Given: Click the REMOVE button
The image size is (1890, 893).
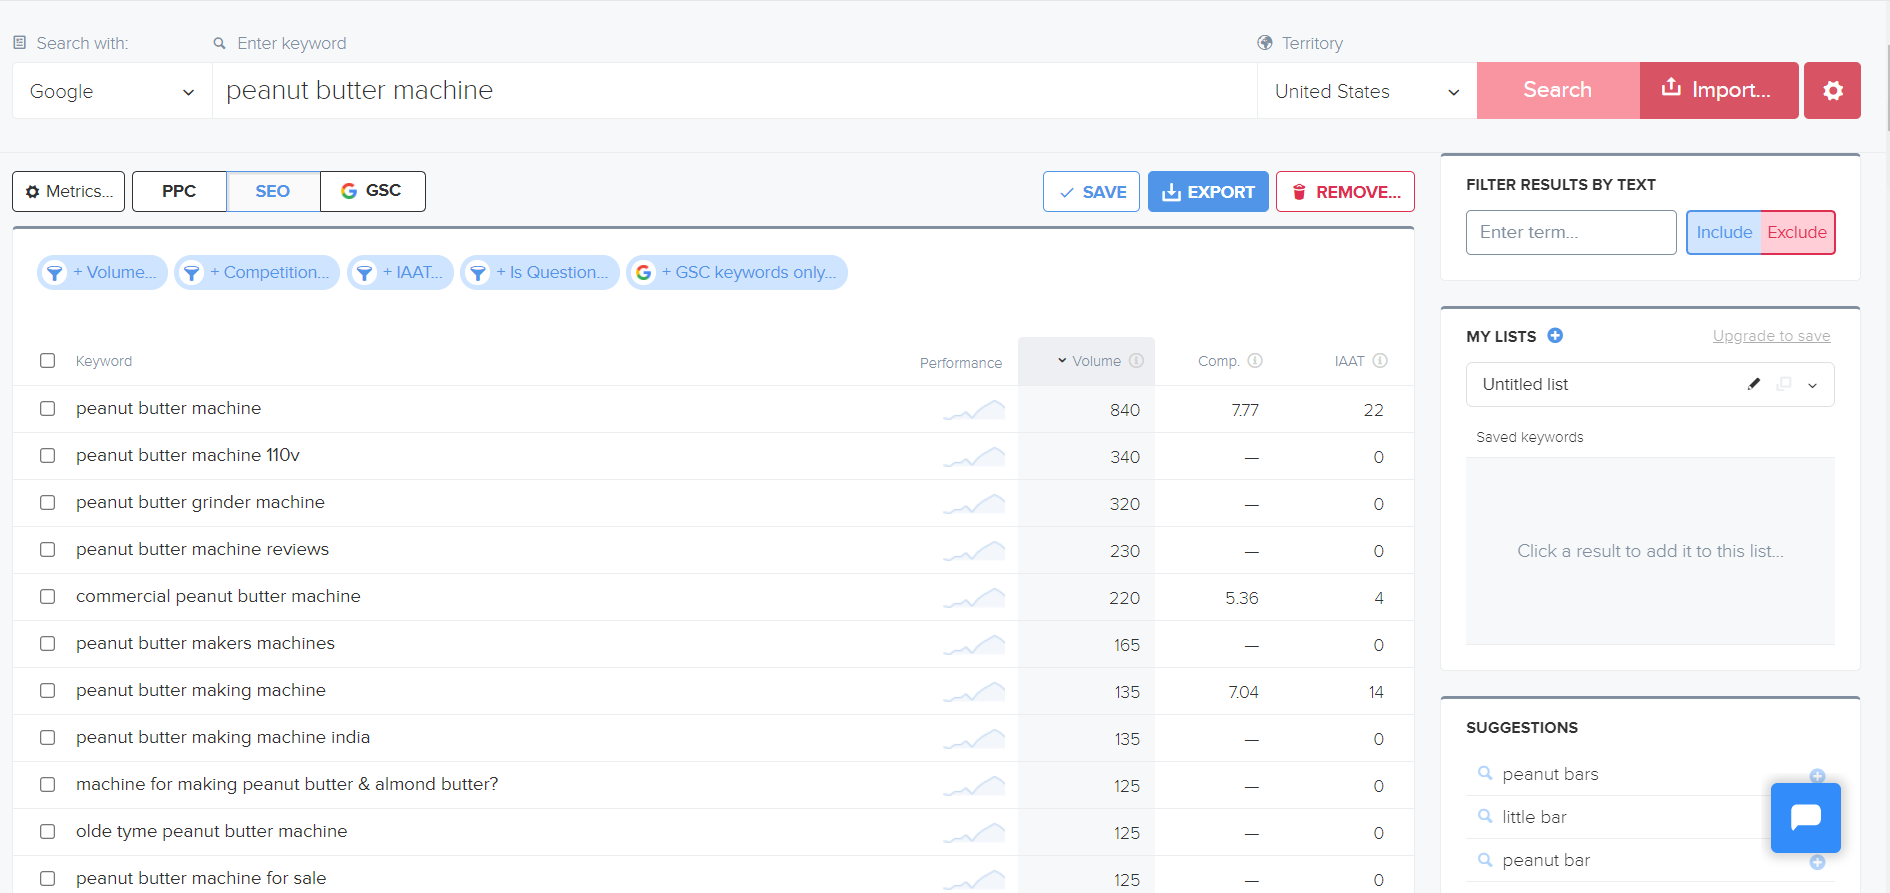Looking at the screenshot, I should (1345, 191).
